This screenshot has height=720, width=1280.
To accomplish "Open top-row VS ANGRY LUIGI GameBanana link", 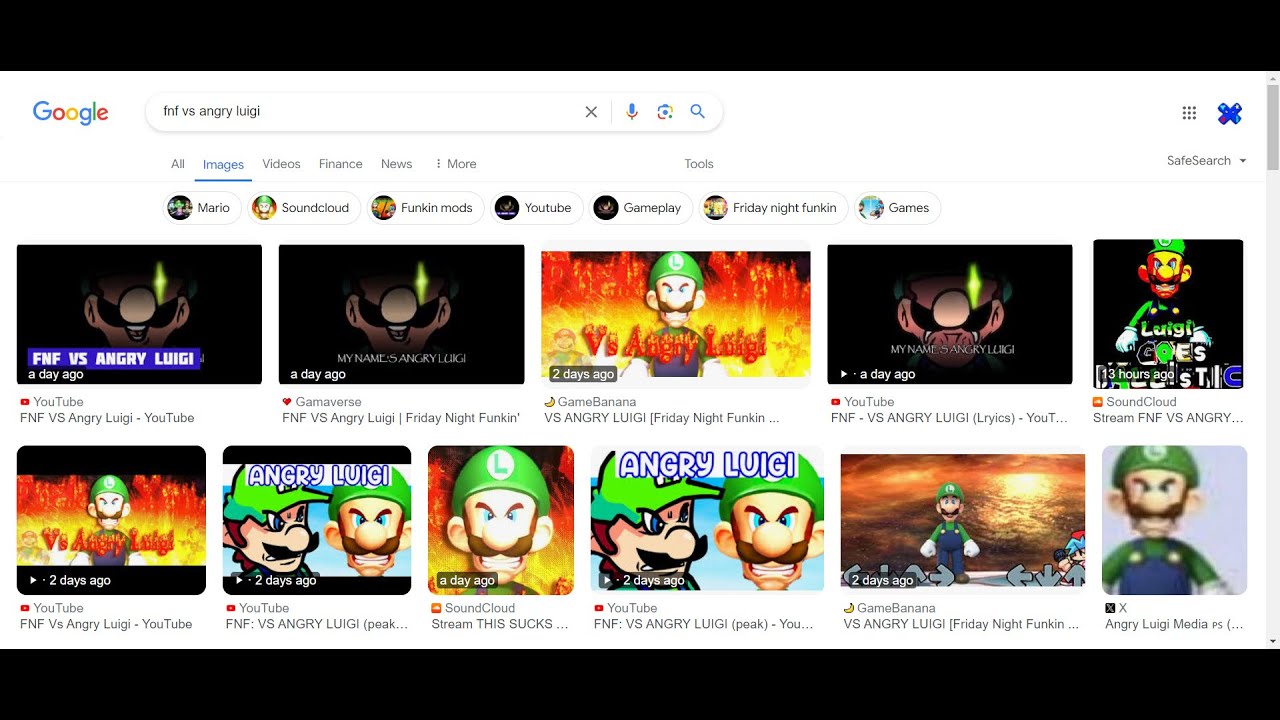I will tap(662, 418).
